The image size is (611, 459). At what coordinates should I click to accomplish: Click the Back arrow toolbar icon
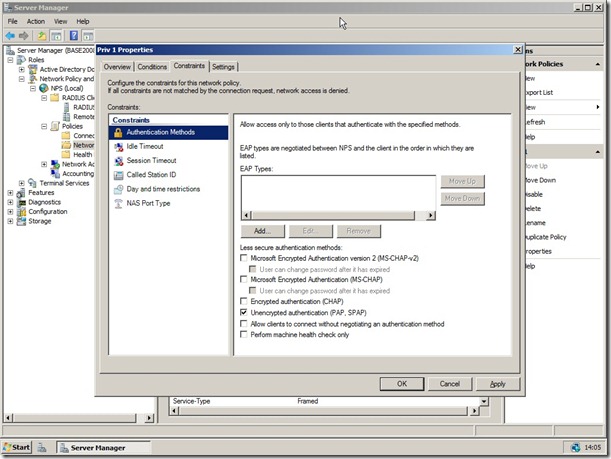pyautogui.click(x=10, y=36)
